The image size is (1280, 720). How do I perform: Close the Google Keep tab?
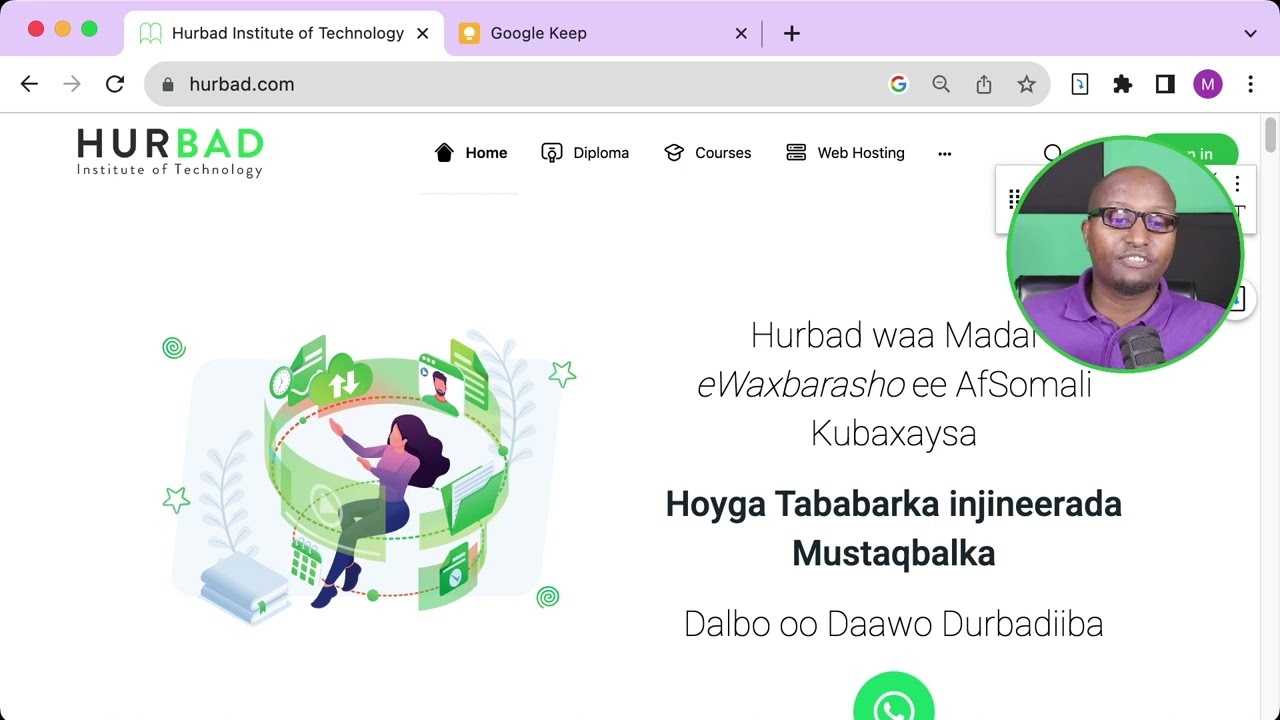tap(741, 33)
